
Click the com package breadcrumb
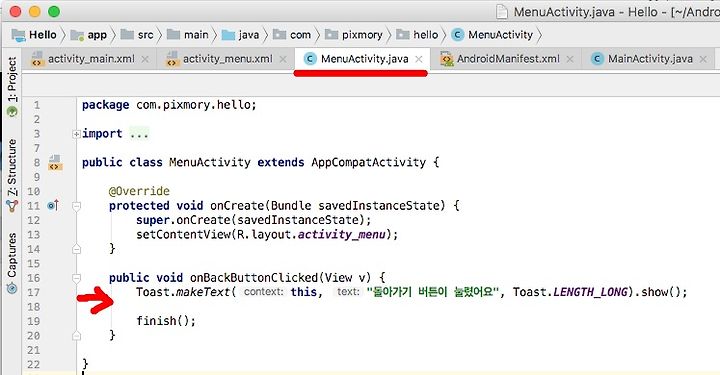[292, 35]
